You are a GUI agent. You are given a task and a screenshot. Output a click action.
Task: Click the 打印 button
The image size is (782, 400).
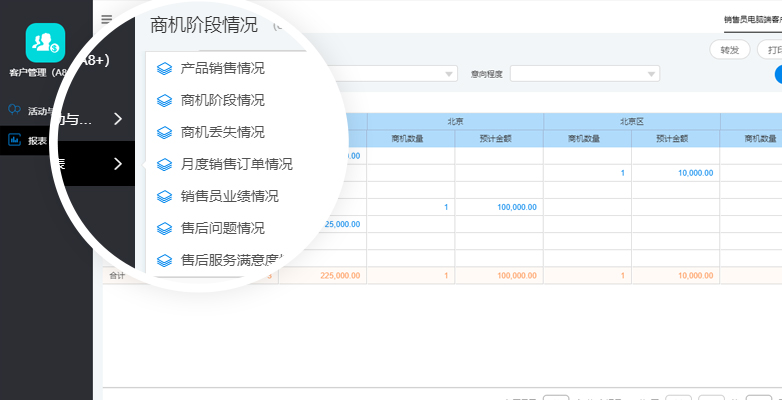[770, 49]
